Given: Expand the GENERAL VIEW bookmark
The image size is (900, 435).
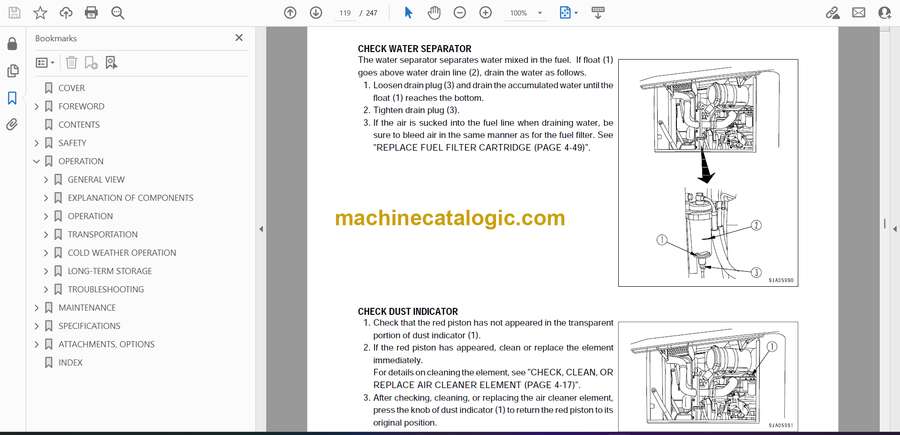Looking at the screenshot, I should [x=46, y=180].
